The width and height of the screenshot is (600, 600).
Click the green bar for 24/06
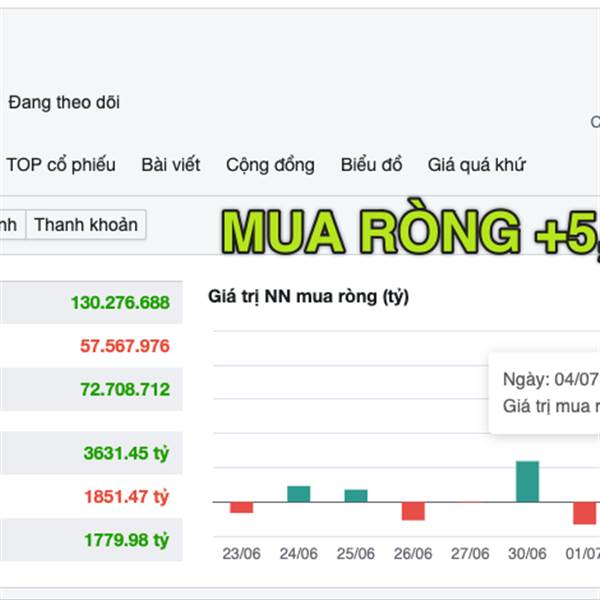tap(299, 494)
